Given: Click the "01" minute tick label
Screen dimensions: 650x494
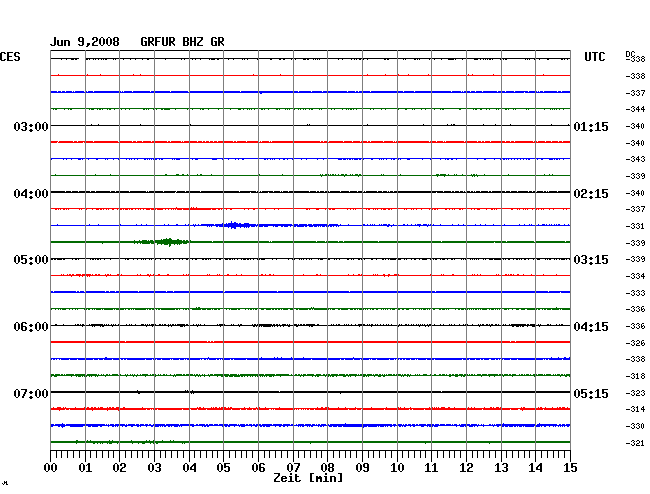Looking at the screenshot, I should [x=85, y=468].
